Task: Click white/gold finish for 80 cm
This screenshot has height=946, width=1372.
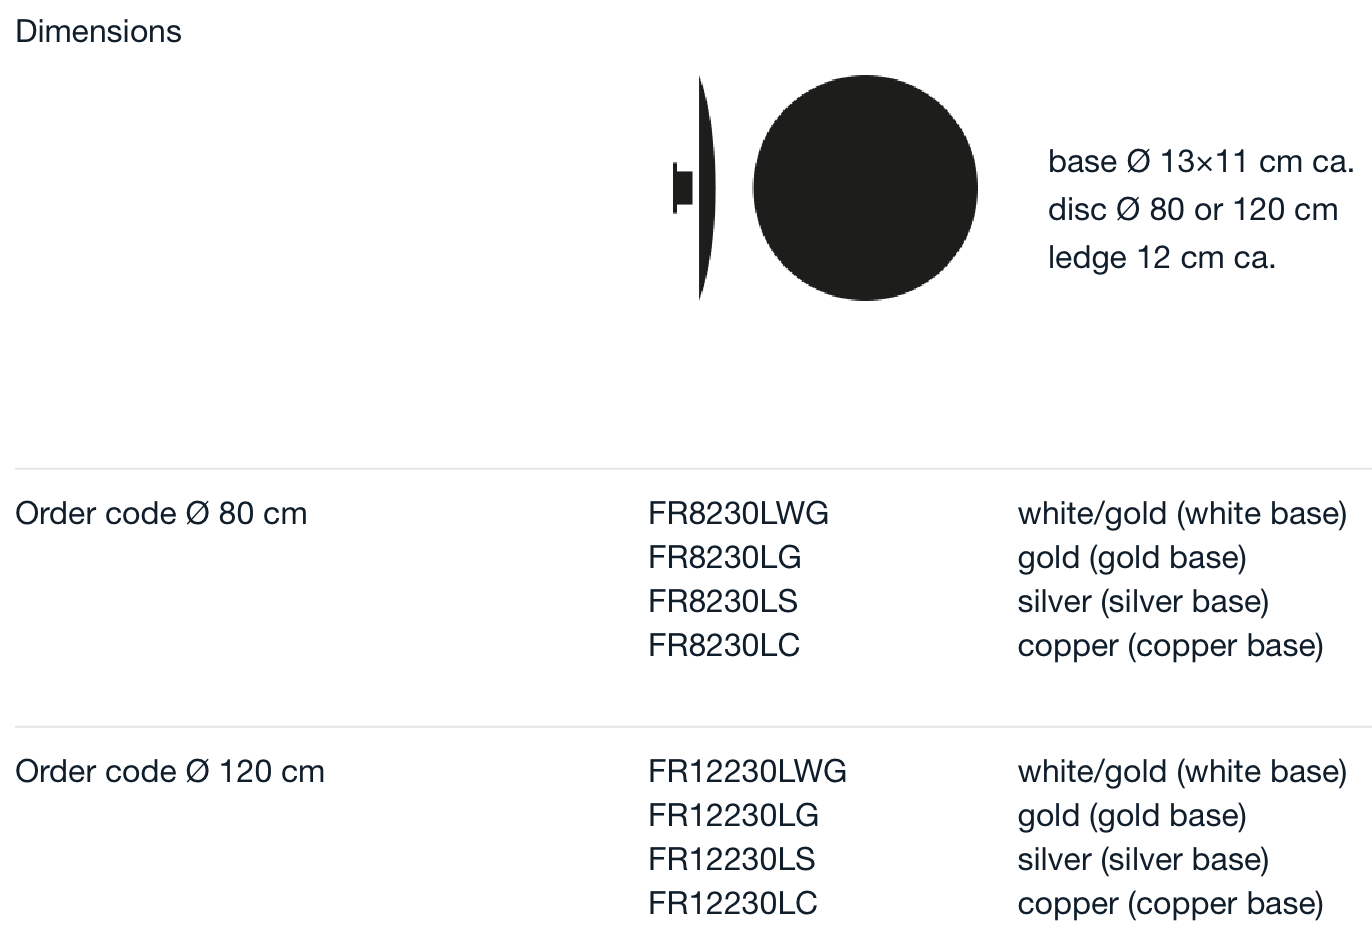Action: [1182, 513]
